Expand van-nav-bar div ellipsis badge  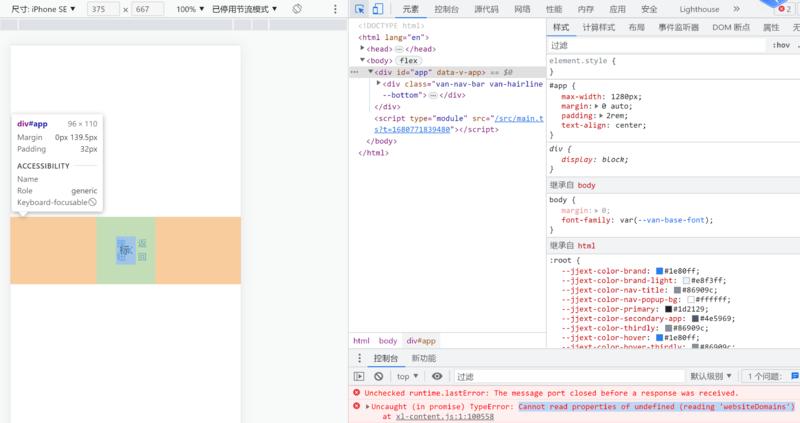point(433,95)
